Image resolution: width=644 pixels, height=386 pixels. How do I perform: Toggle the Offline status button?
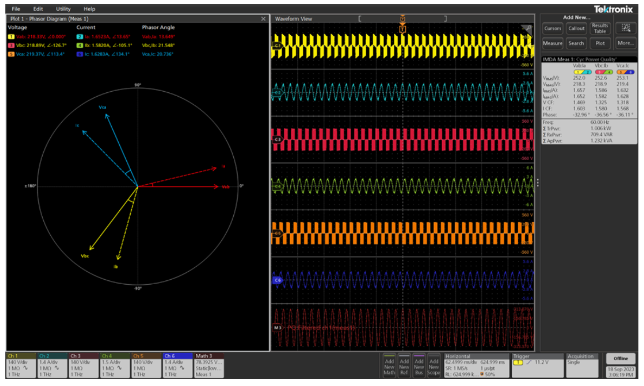click(621, 358)
